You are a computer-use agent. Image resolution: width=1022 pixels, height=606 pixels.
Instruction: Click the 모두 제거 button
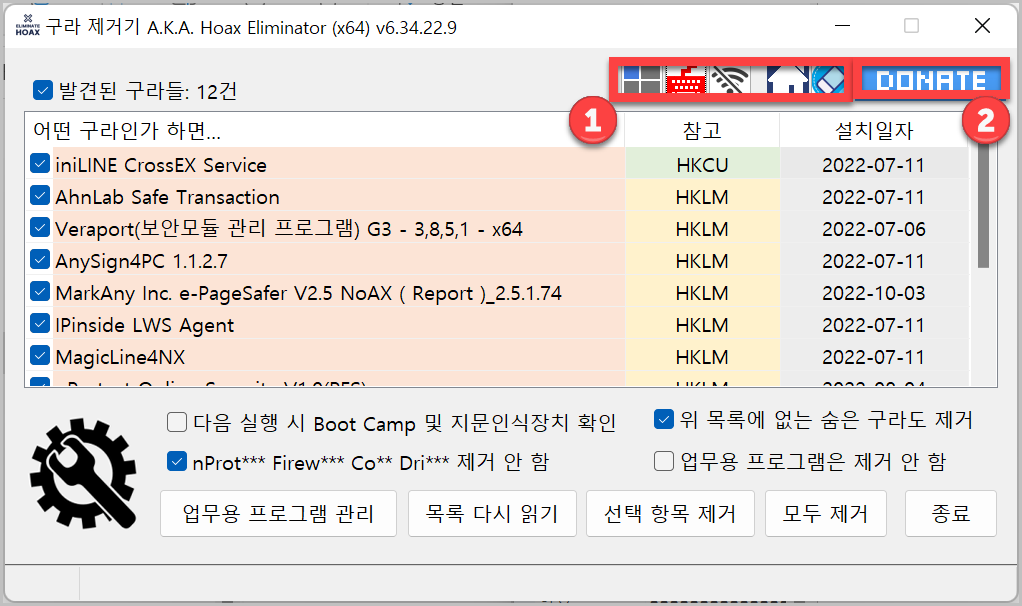[x=826, y=513]
